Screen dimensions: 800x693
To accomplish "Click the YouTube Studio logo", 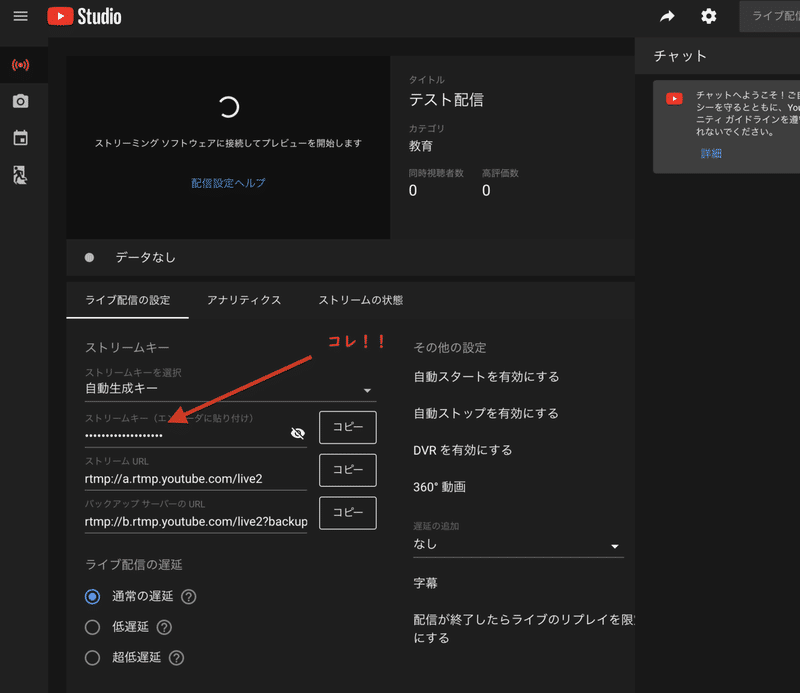I will tap(84, 16).
